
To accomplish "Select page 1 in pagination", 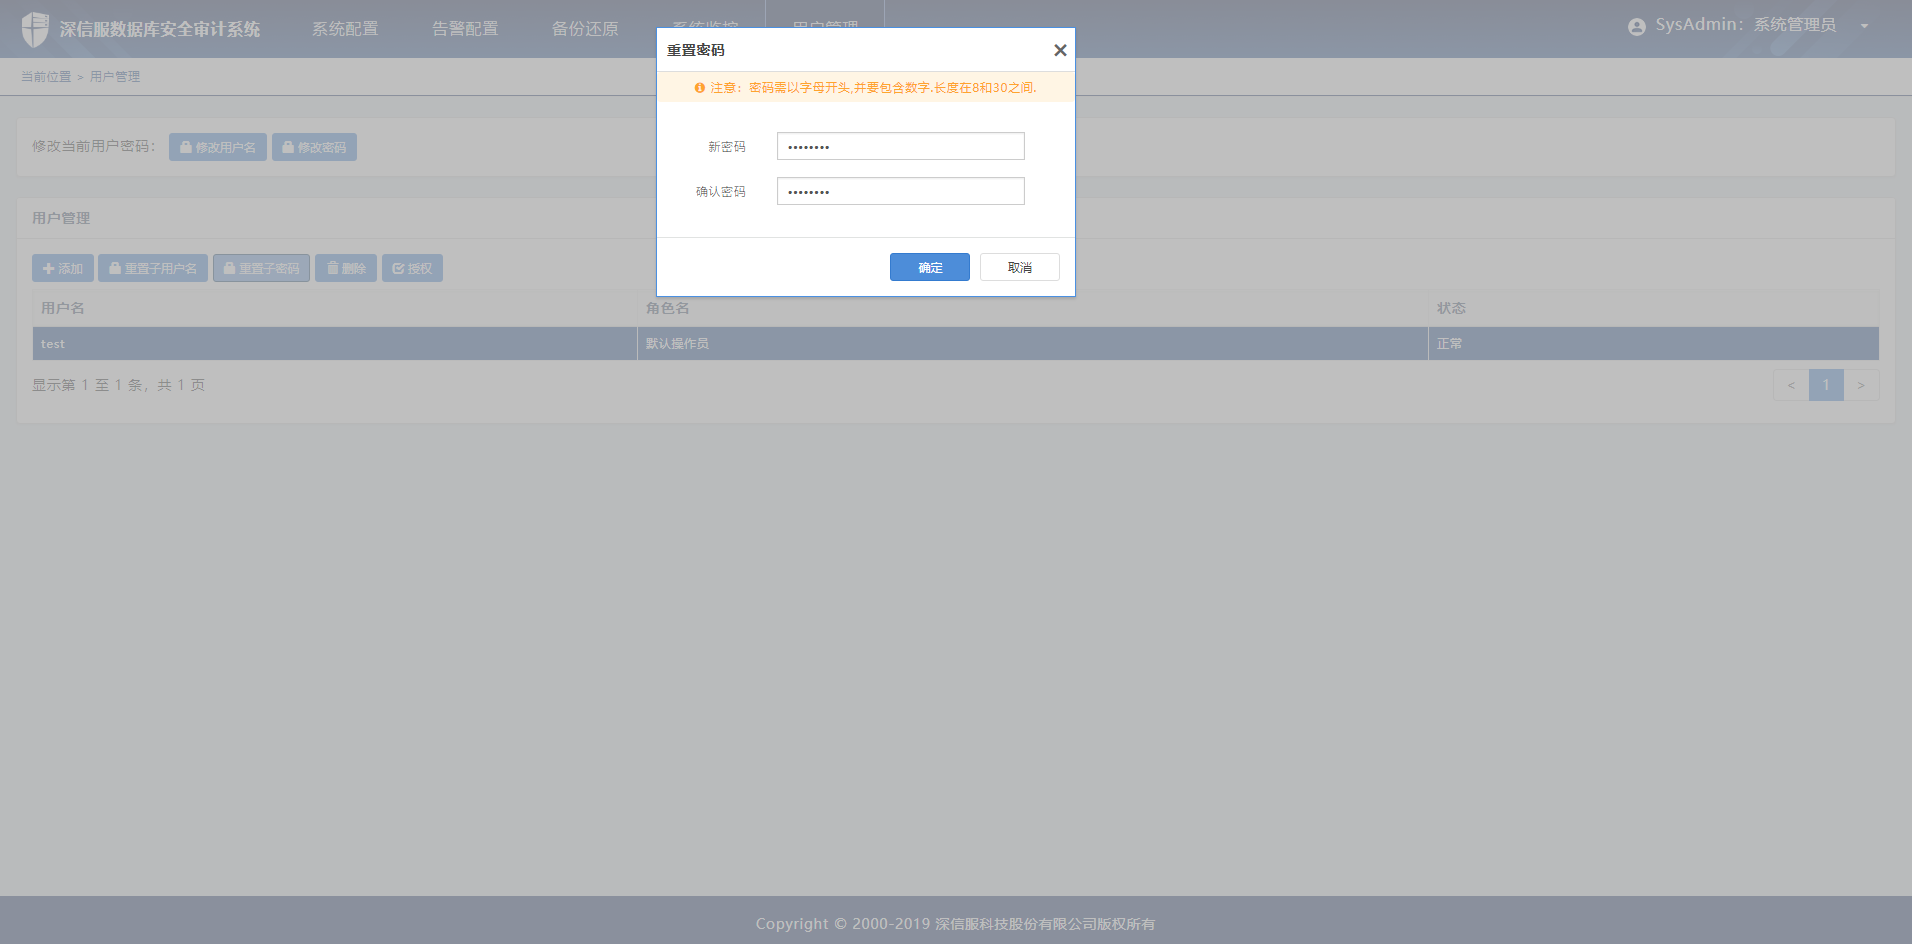I will point(1826,385).
